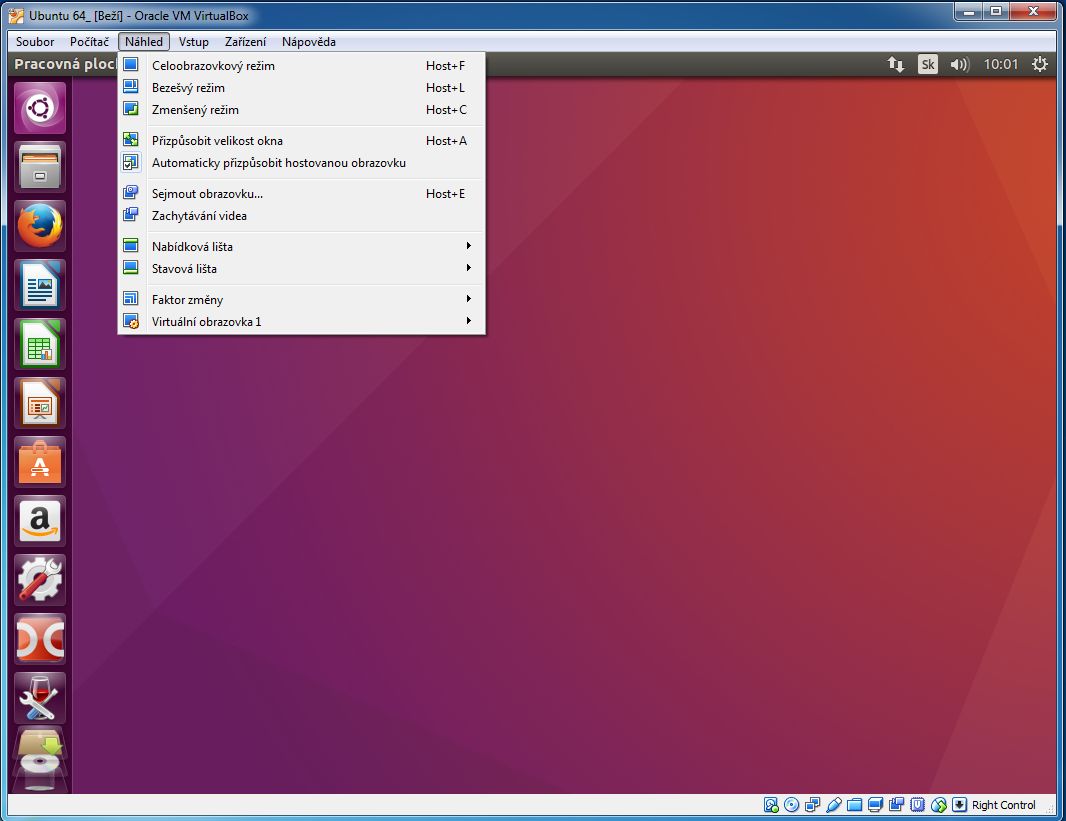Open Ubuntu Dash search in launcher
Viewport: 1066px width, 821px height.
pyautogui.click(x=40, y=108)
